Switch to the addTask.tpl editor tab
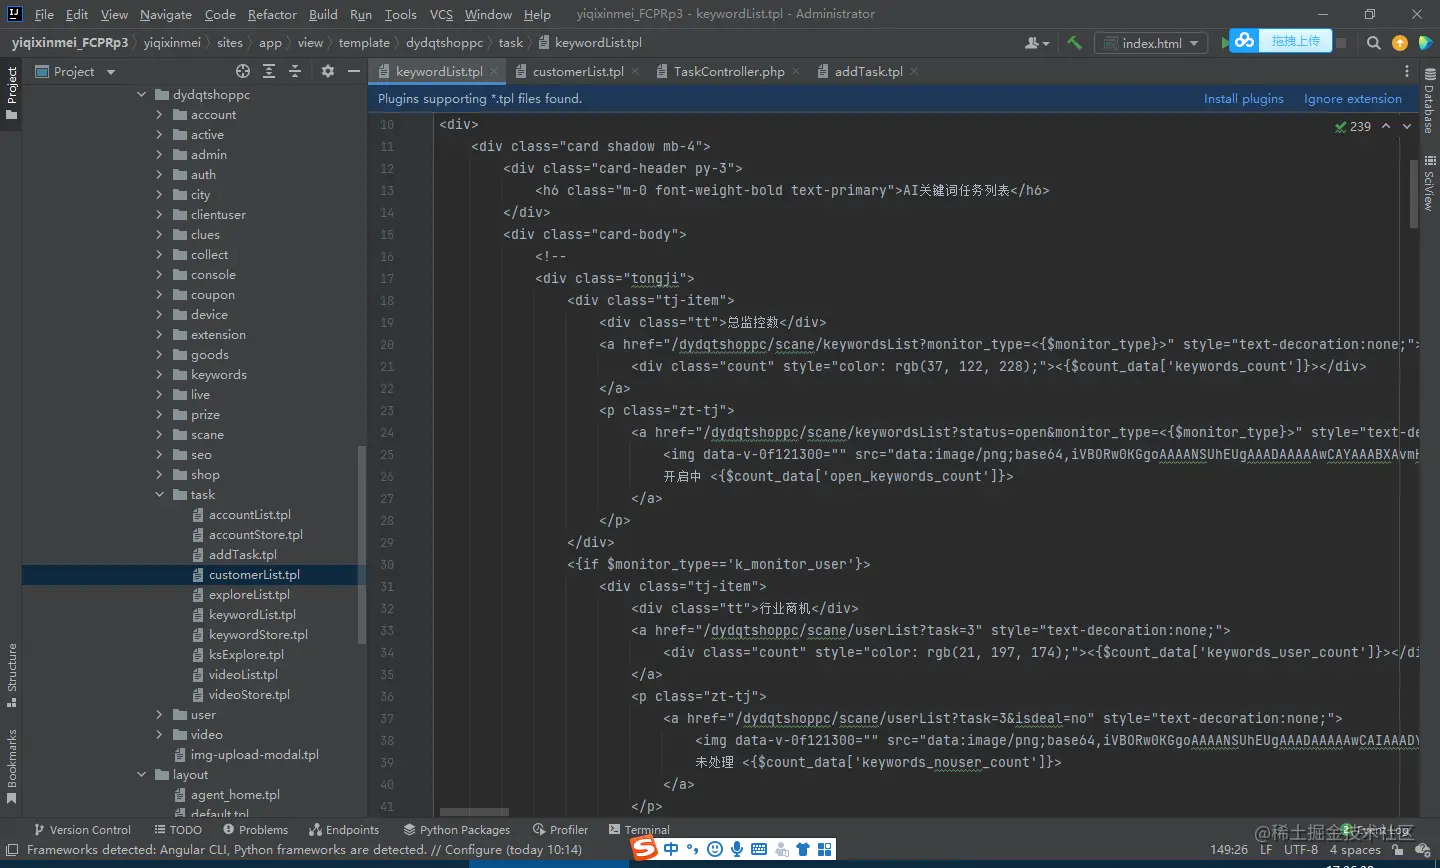 [868, 71]
